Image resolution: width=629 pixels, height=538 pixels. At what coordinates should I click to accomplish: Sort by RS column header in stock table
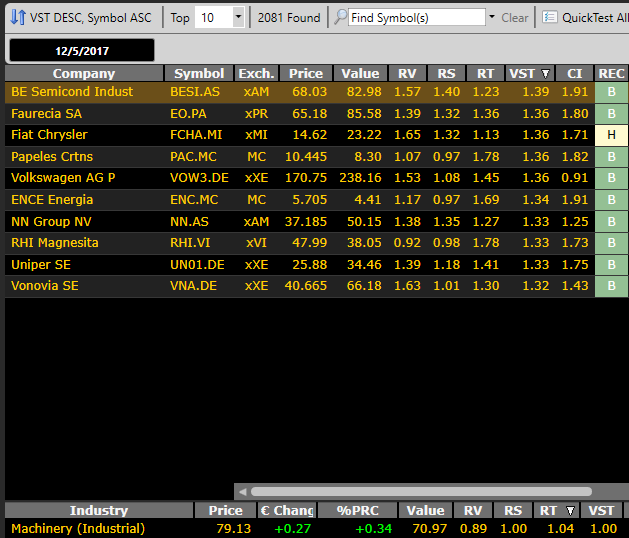[x=446, y=73]
